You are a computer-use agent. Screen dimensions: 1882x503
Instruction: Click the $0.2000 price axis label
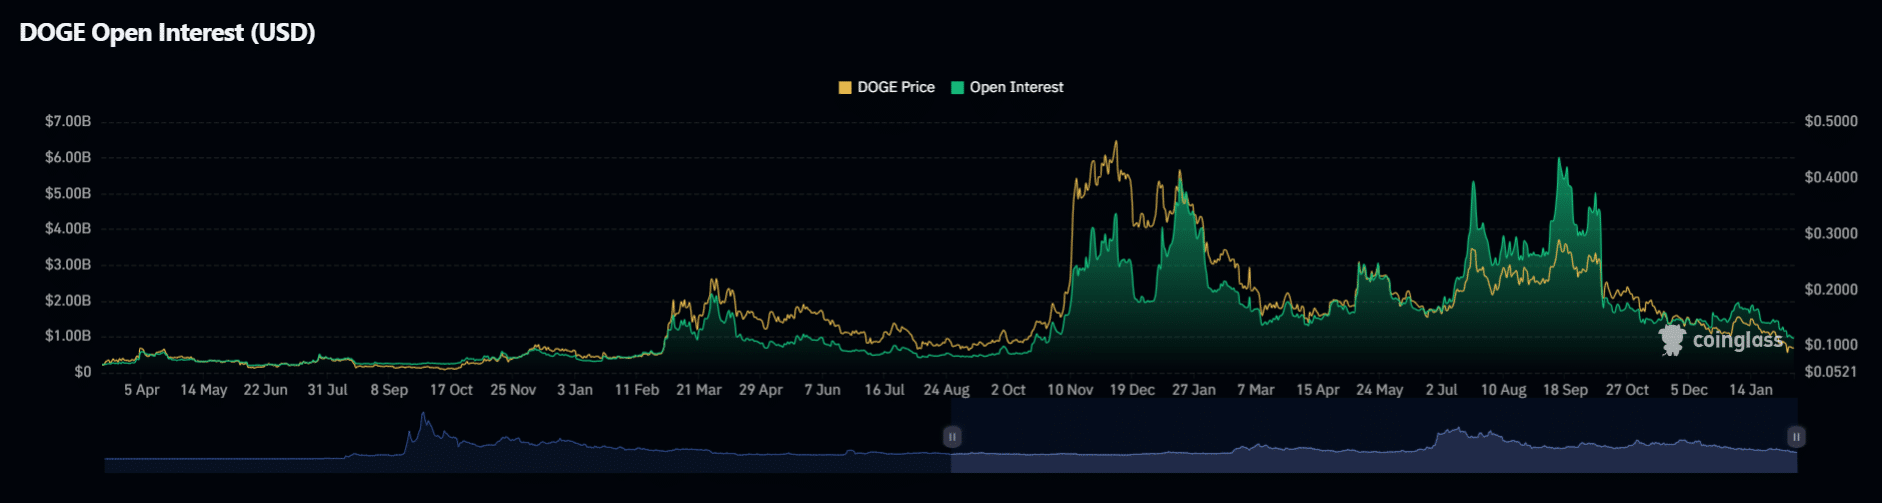click(1831, 289)
